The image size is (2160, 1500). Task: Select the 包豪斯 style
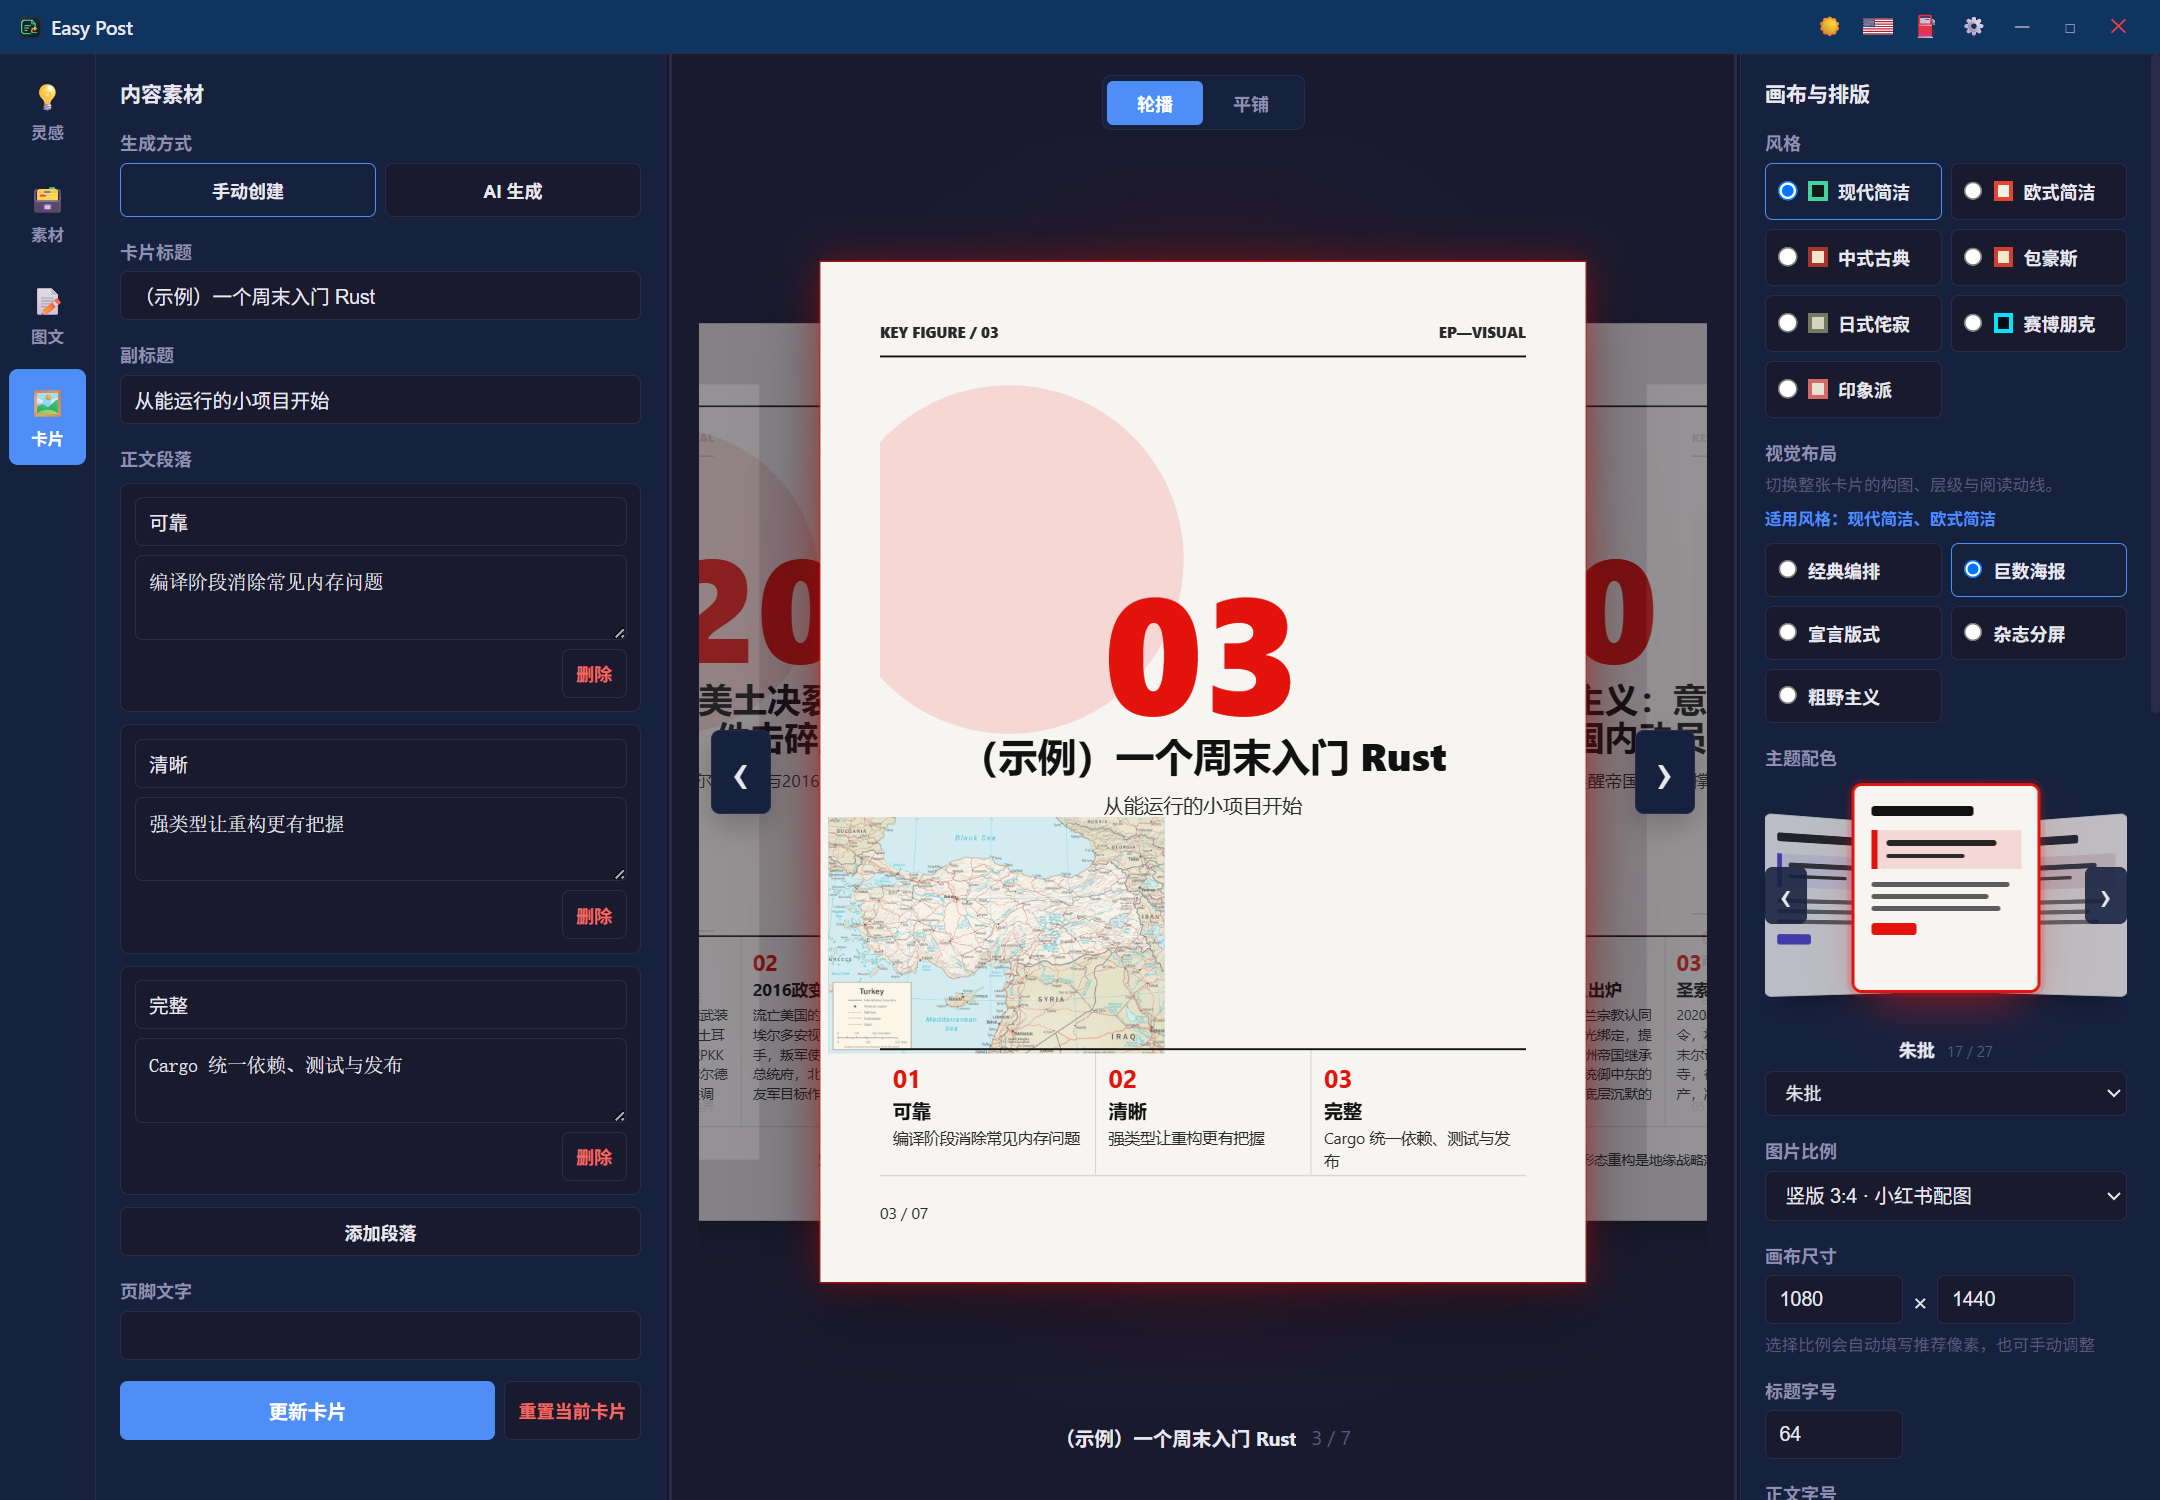click(2038, 257)
